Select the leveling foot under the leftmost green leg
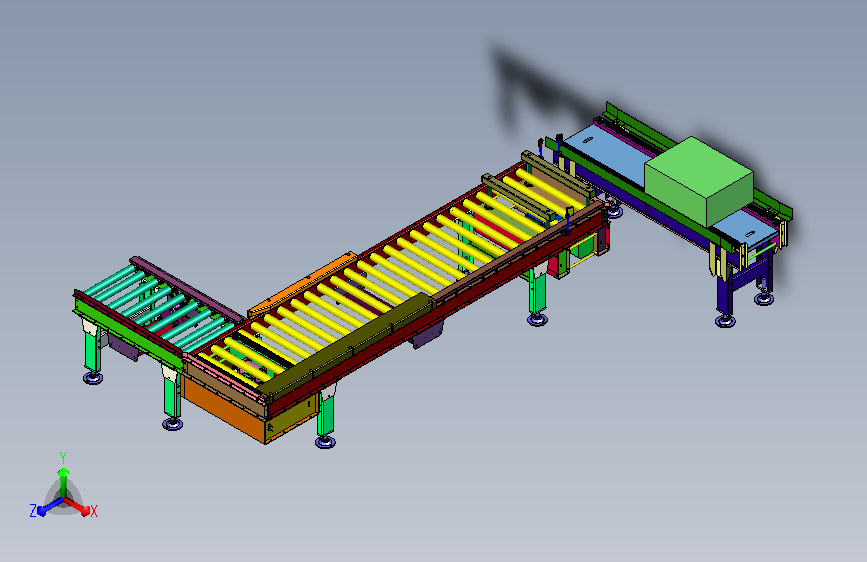867x562 pixels. click(93, 378)
